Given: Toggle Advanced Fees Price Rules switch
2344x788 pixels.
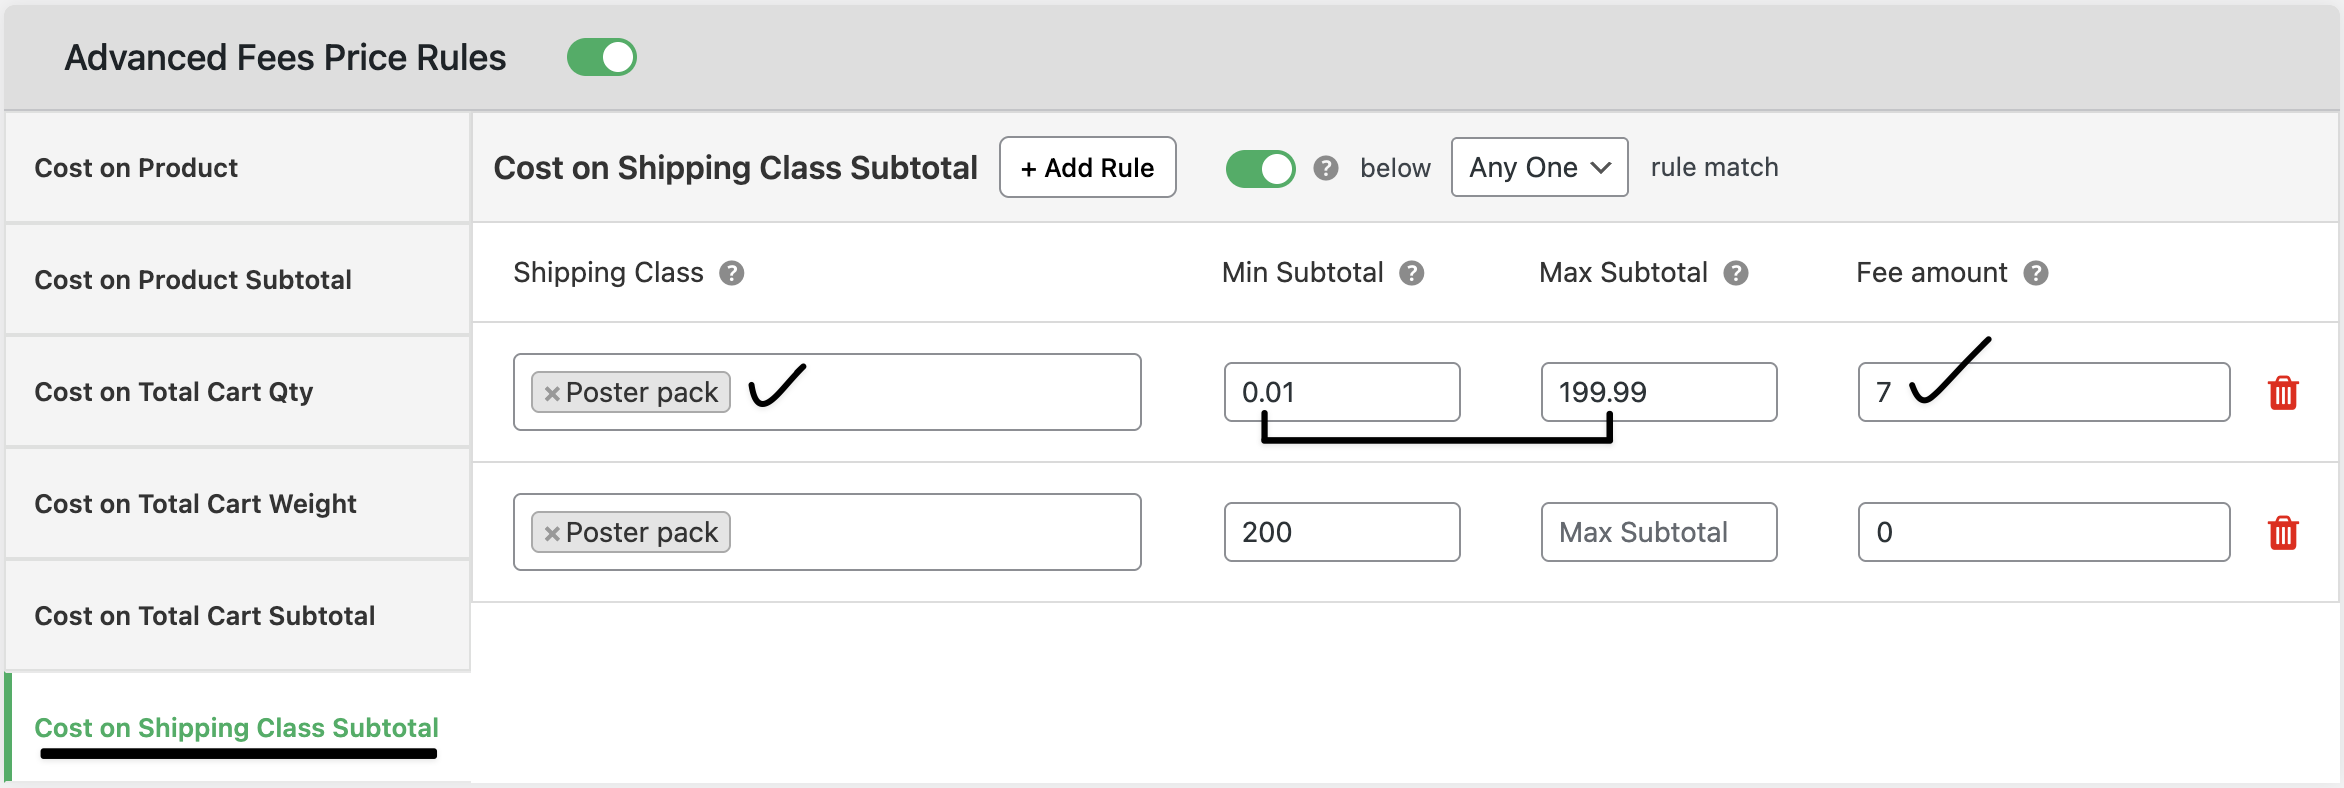Looking at the screenshot, I should (602, 57).
